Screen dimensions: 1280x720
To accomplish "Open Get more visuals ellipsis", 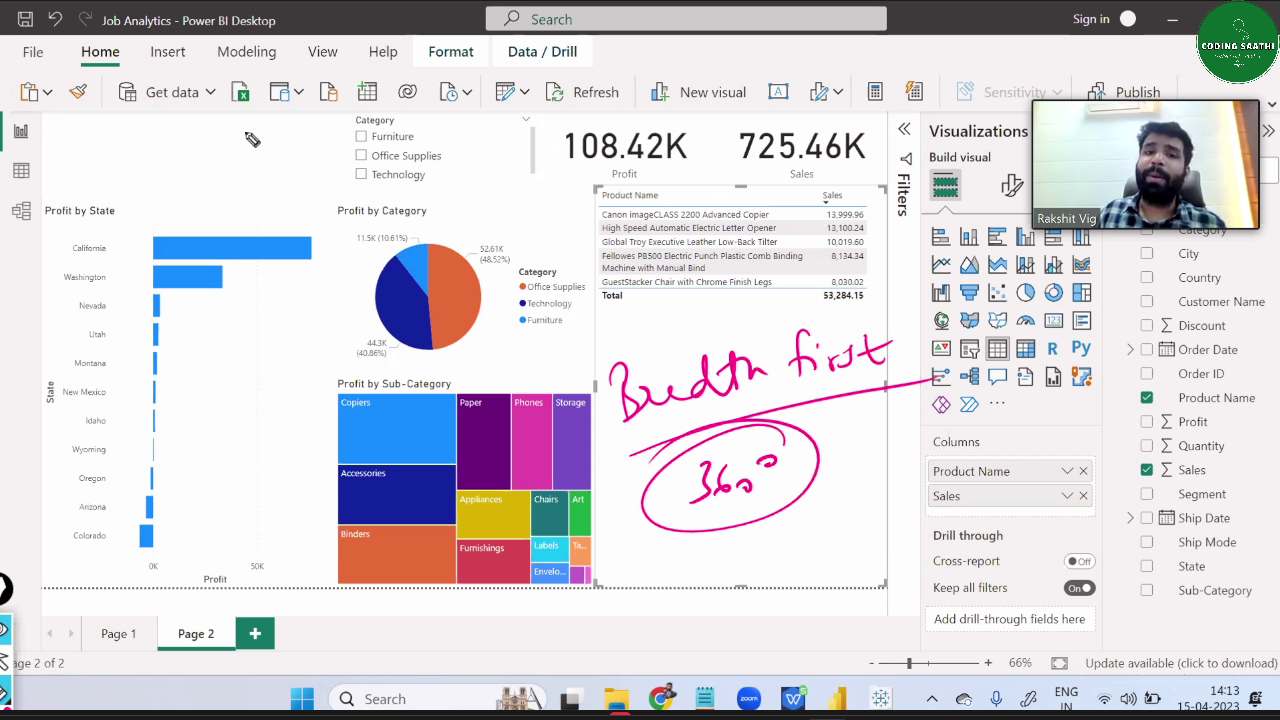I will click(997, 404).
